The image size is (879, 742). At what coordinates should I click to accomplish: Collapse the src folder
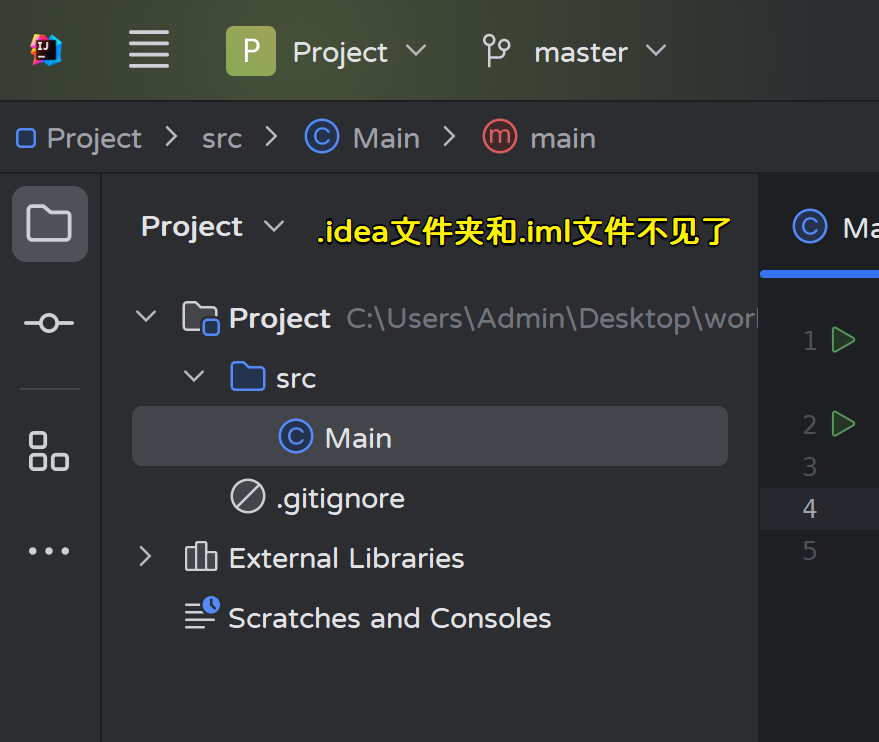pos(194,377)
